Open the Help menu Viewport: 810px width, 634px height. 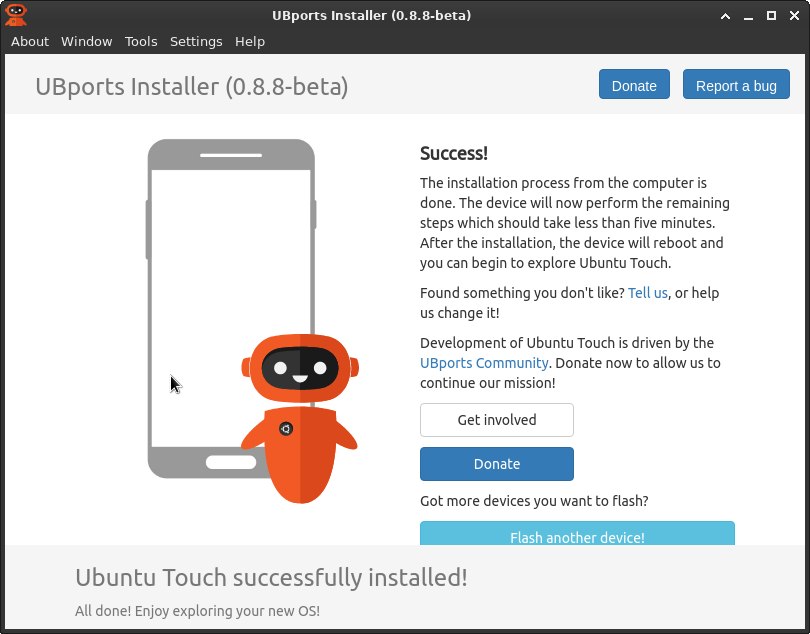point(250,41)
